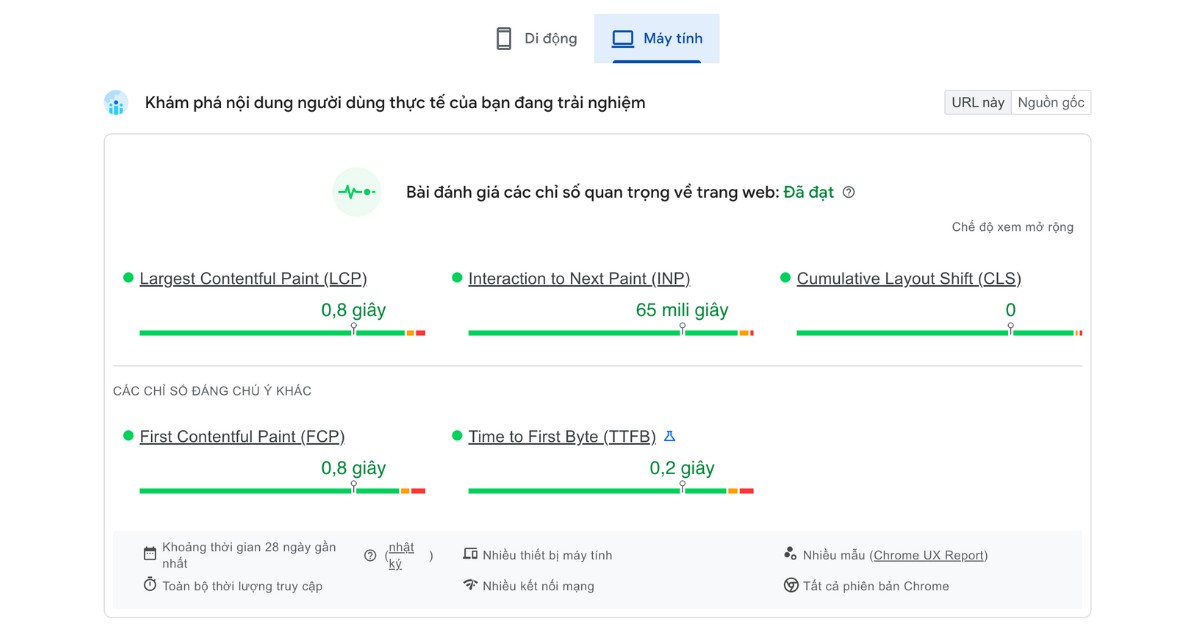This screenshot has width=1200, height=630.
Task: Select the Máy tính tab
Action: (x=657, y=39)
